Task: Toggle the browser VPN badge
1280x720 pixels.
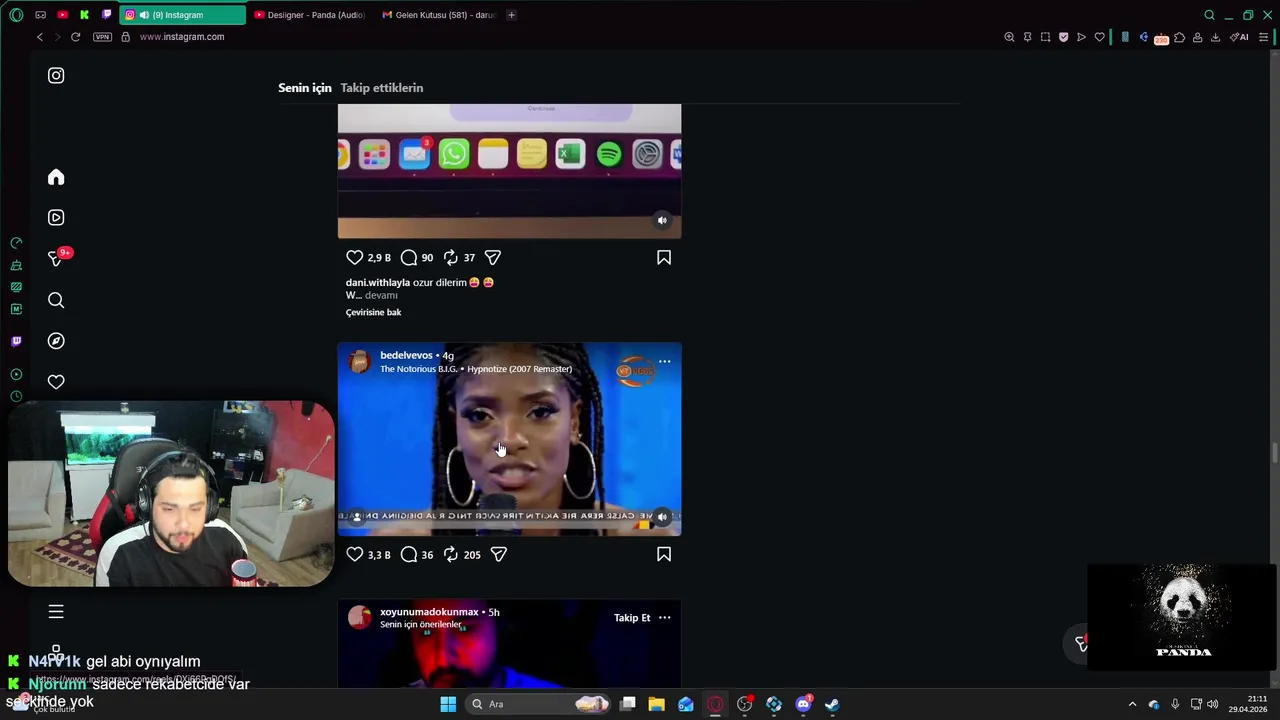Action: point(102,37)
